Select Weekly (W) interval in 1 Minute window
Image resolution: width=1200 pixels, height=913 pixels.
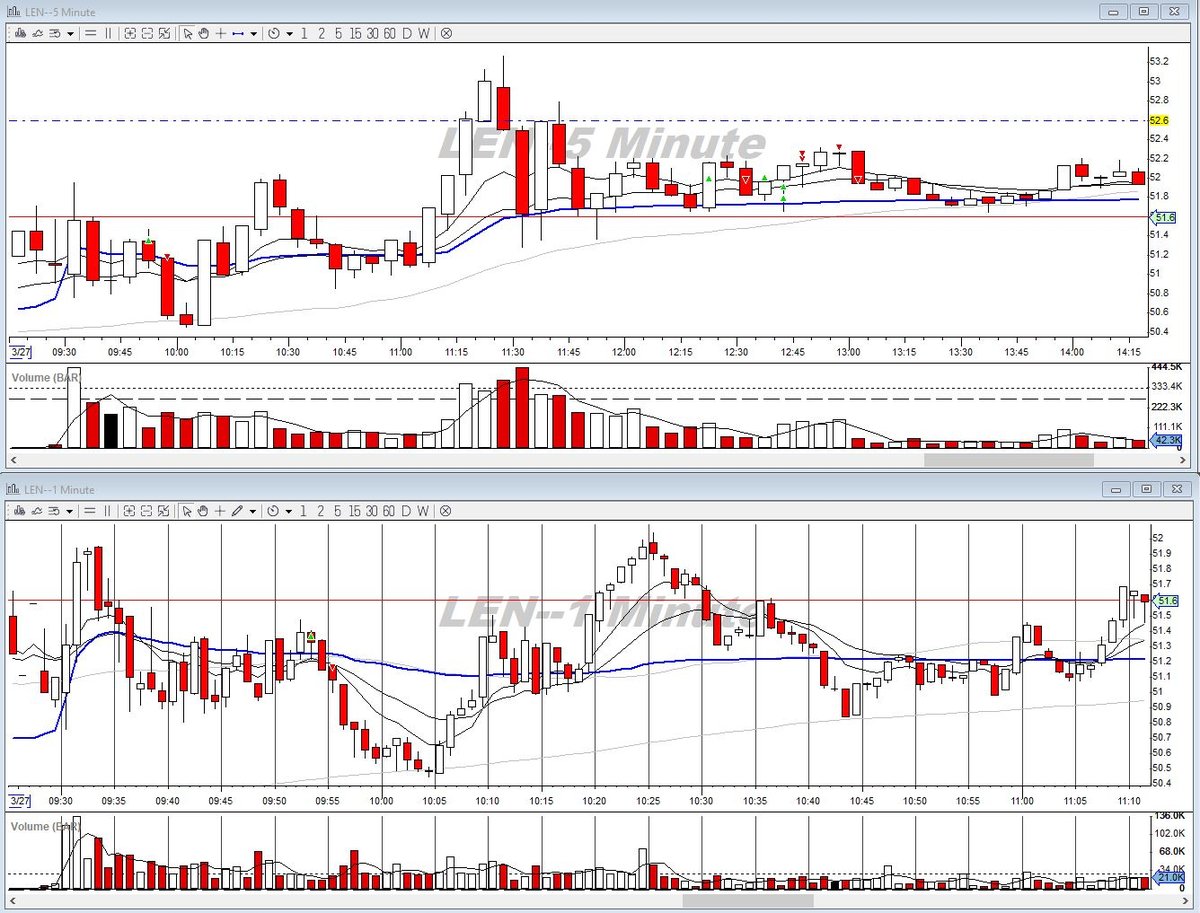(x=424, y=511)
